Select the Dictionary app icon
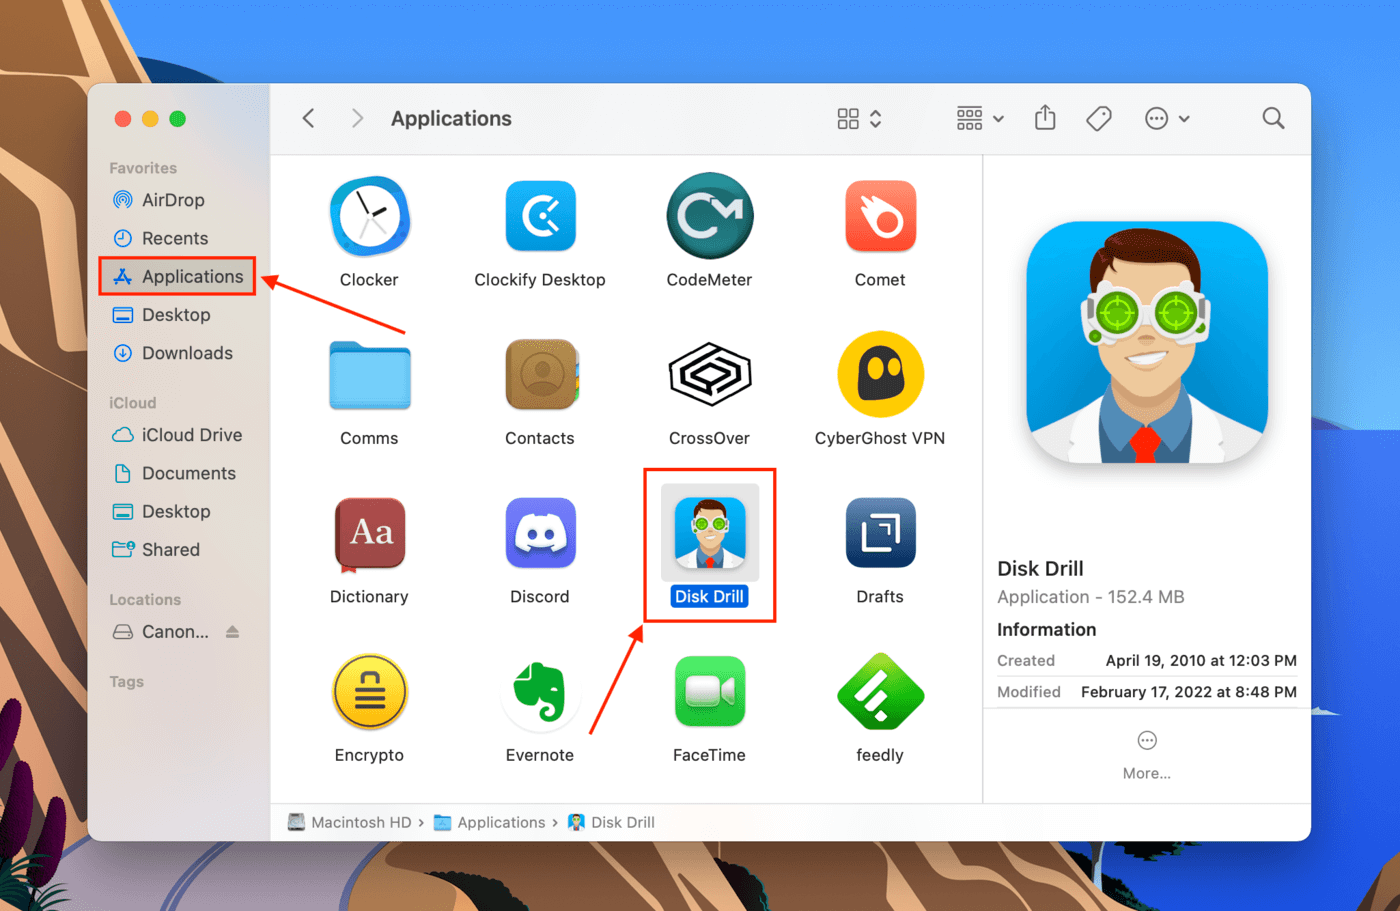Viewport: 1400px width, 911px height. click(369, 533)
